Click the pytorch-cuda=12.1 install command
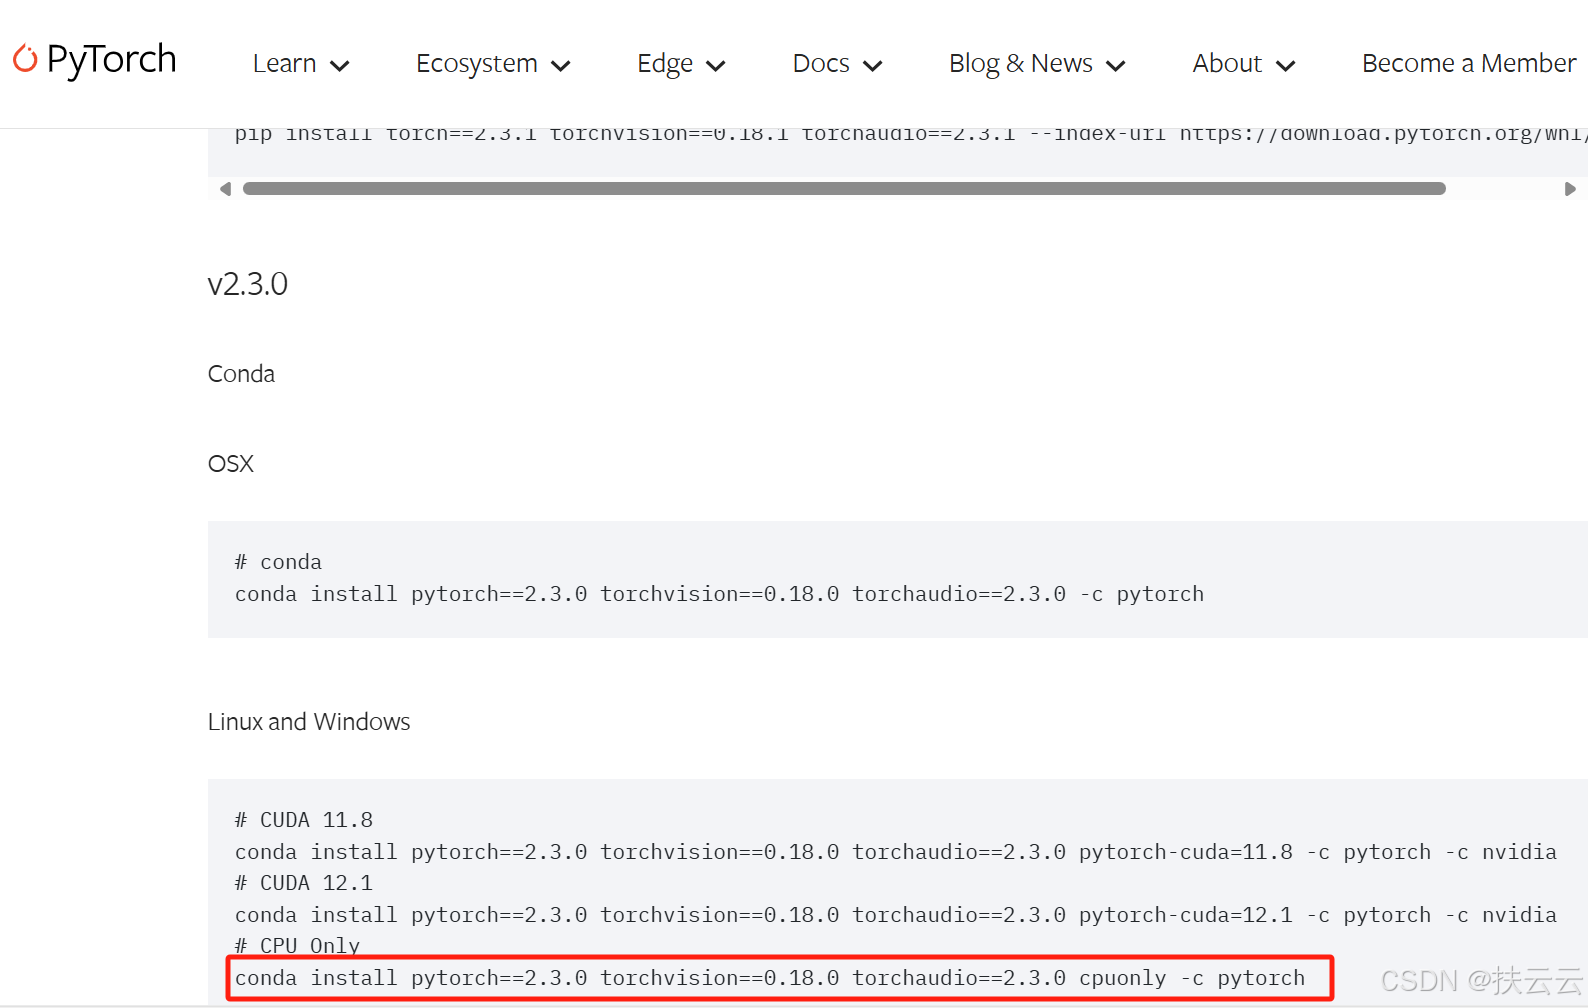Screen dimensions: 1588x1008 pyautogui.click(x=896, y=915)
